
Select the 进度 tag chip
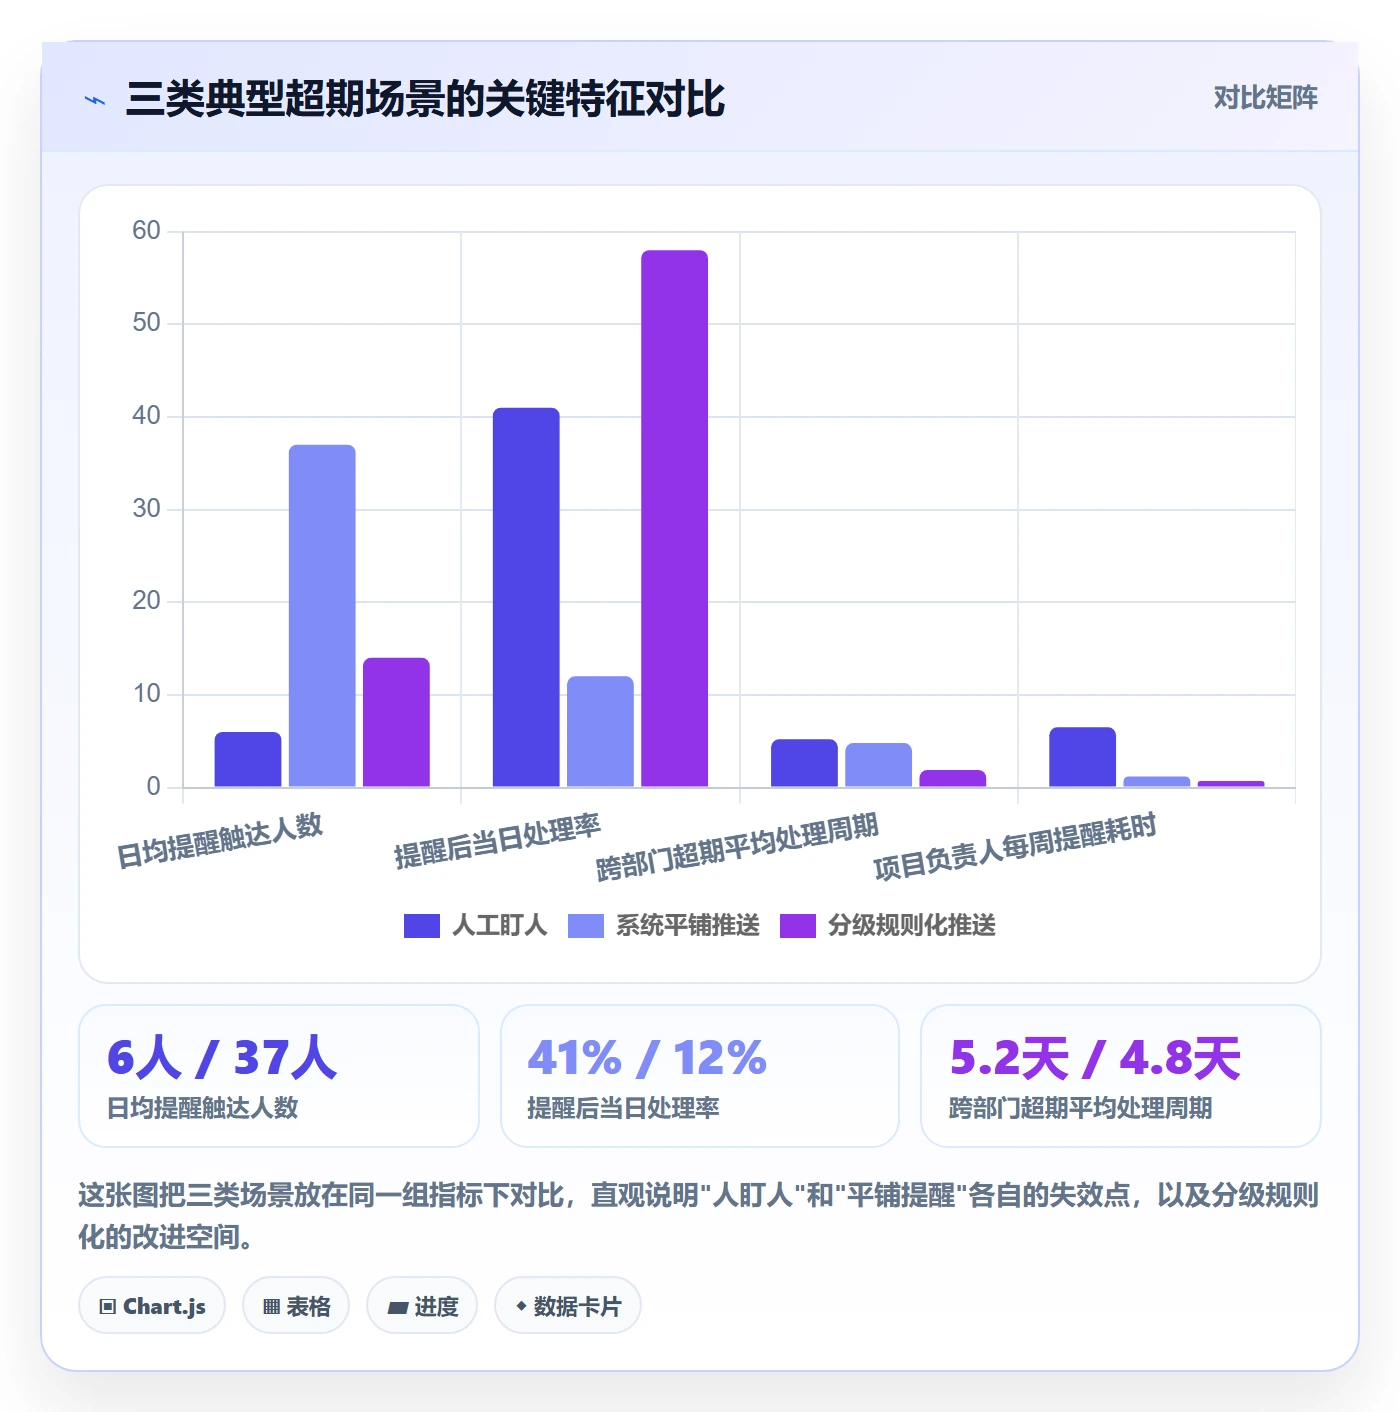422,1306
